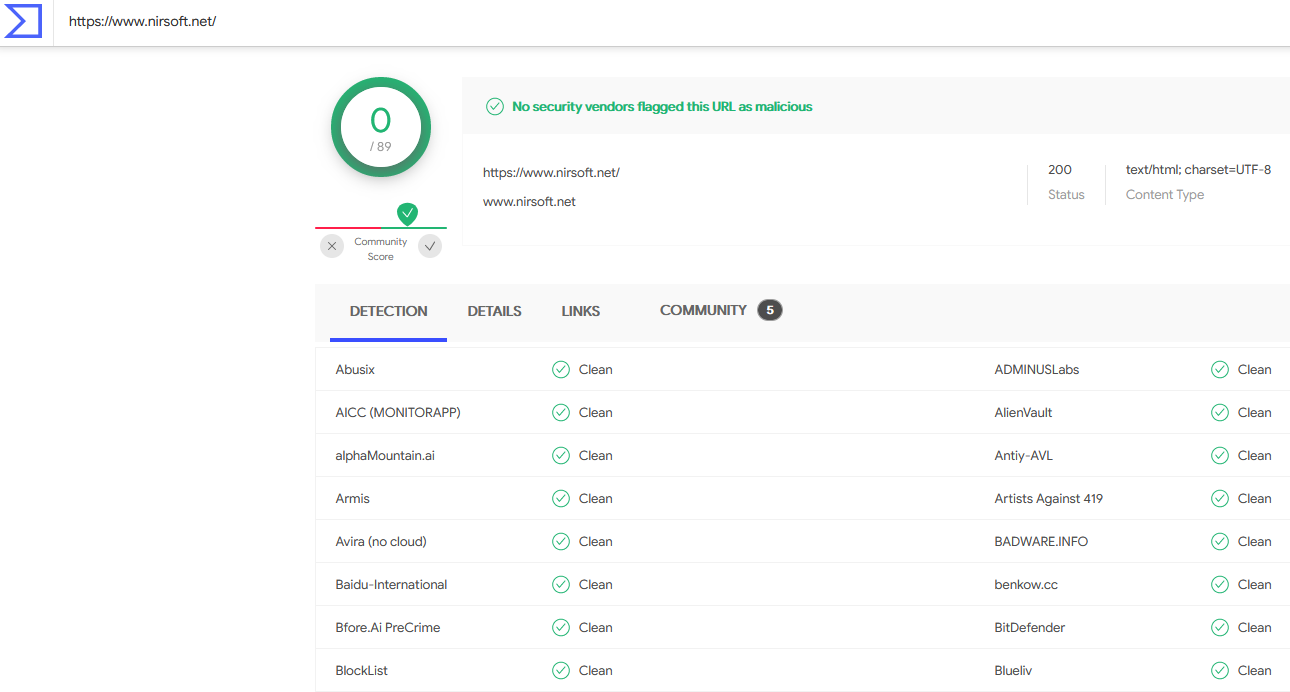Click the green check next to no-vendors-flagged message
1290x692 pixels.
(494, 106)
